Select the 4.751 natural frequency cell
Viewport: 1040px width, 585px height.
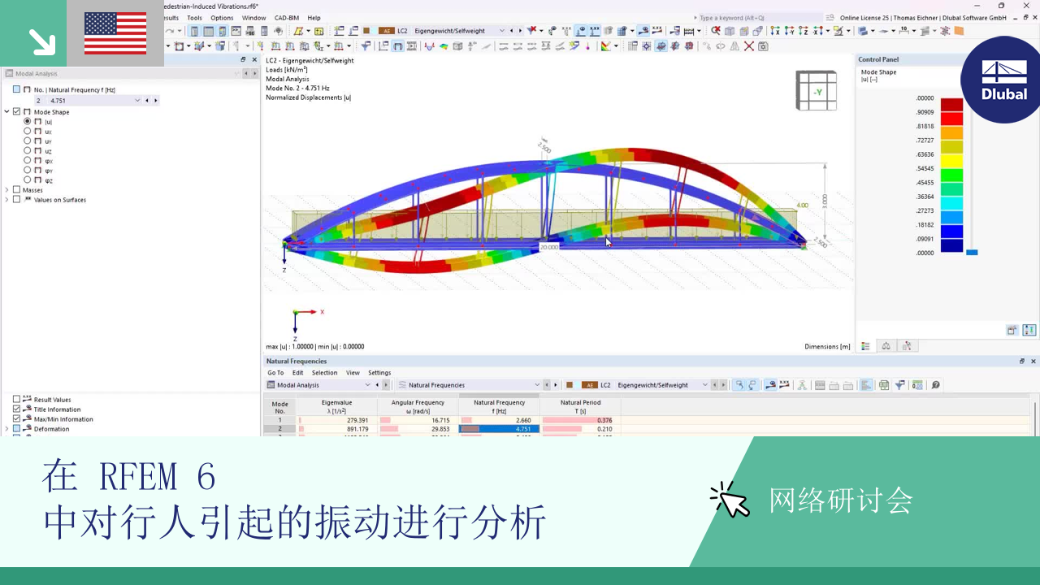(x=499, y=429)
